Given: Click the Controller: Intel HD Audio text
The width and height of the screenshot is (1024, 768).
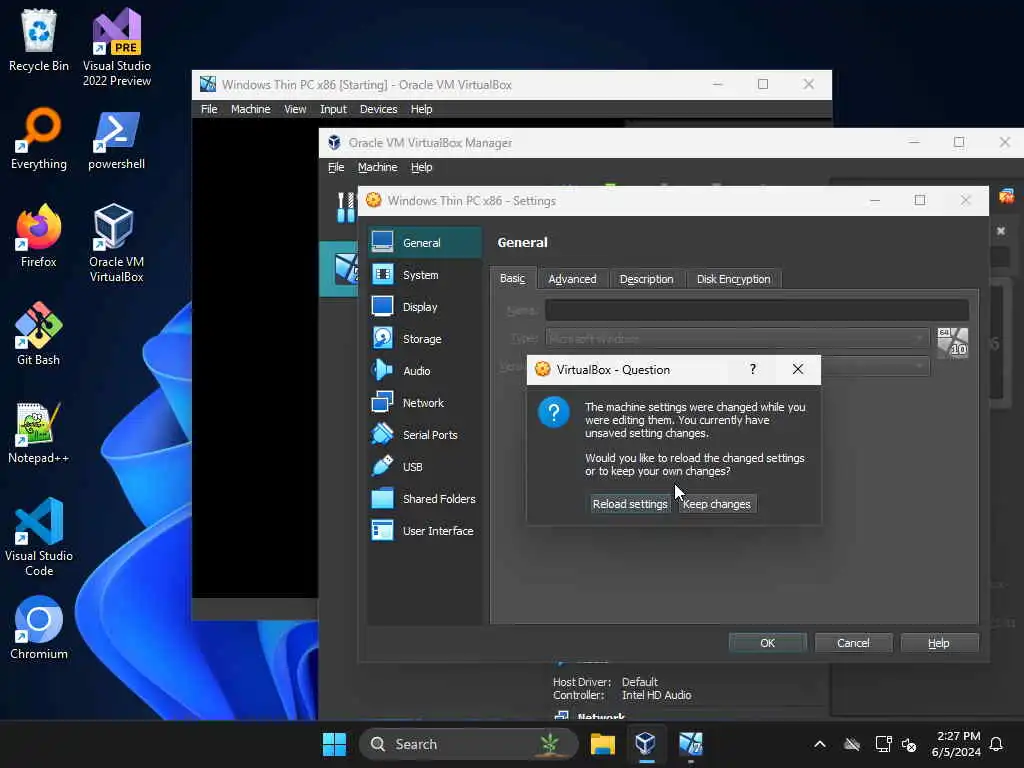Looking at the screenshot, I should 622,695.
